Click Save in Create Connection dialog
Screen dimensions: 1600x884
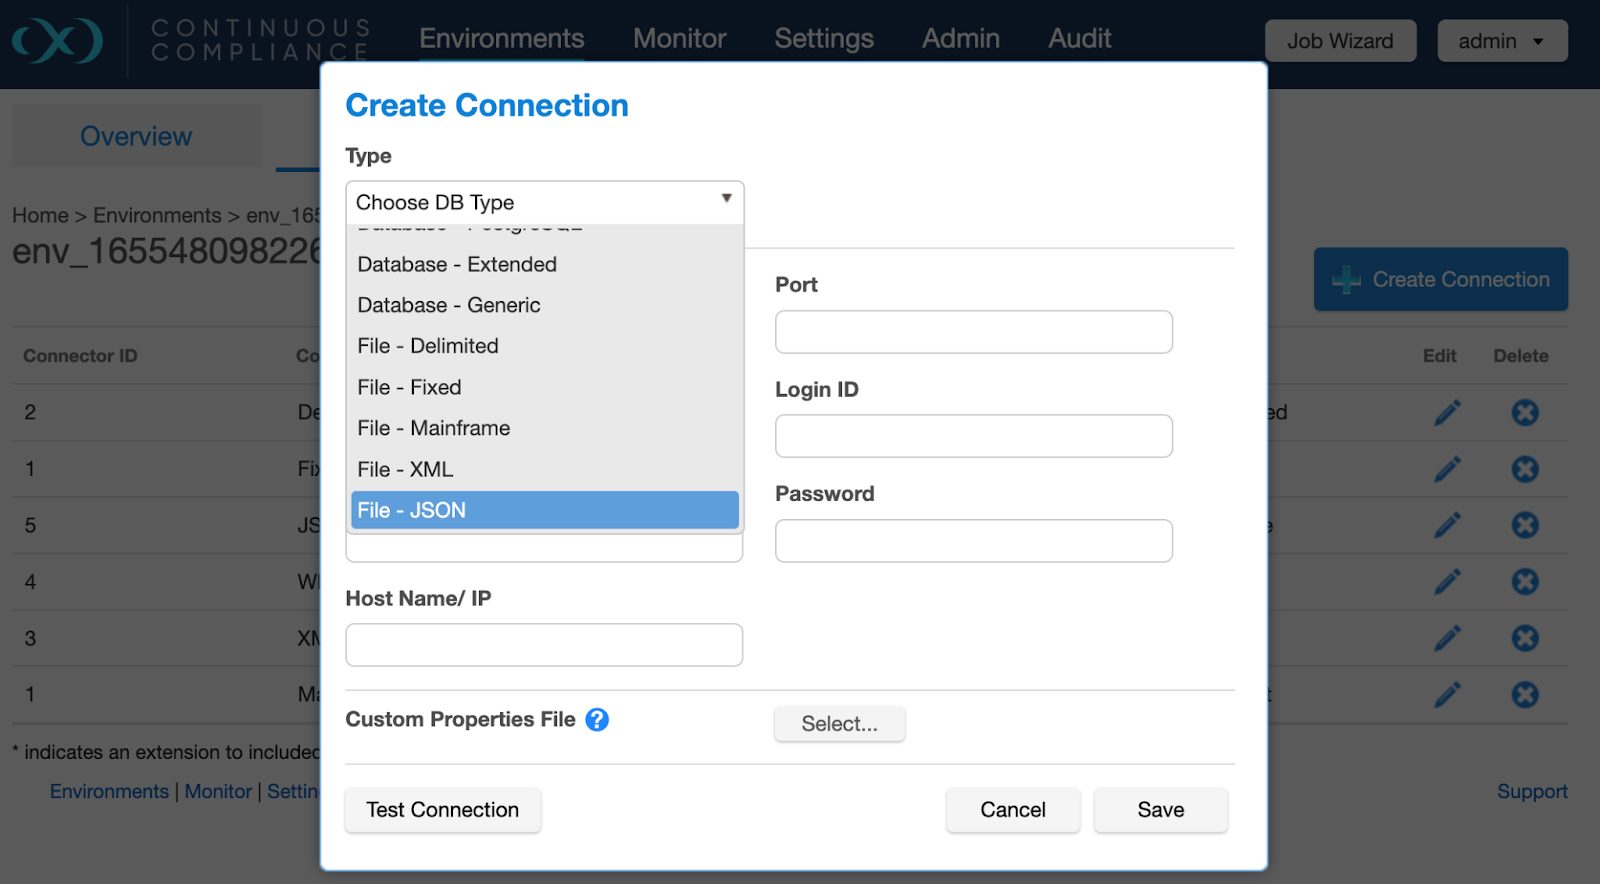tap(1160, 810)
